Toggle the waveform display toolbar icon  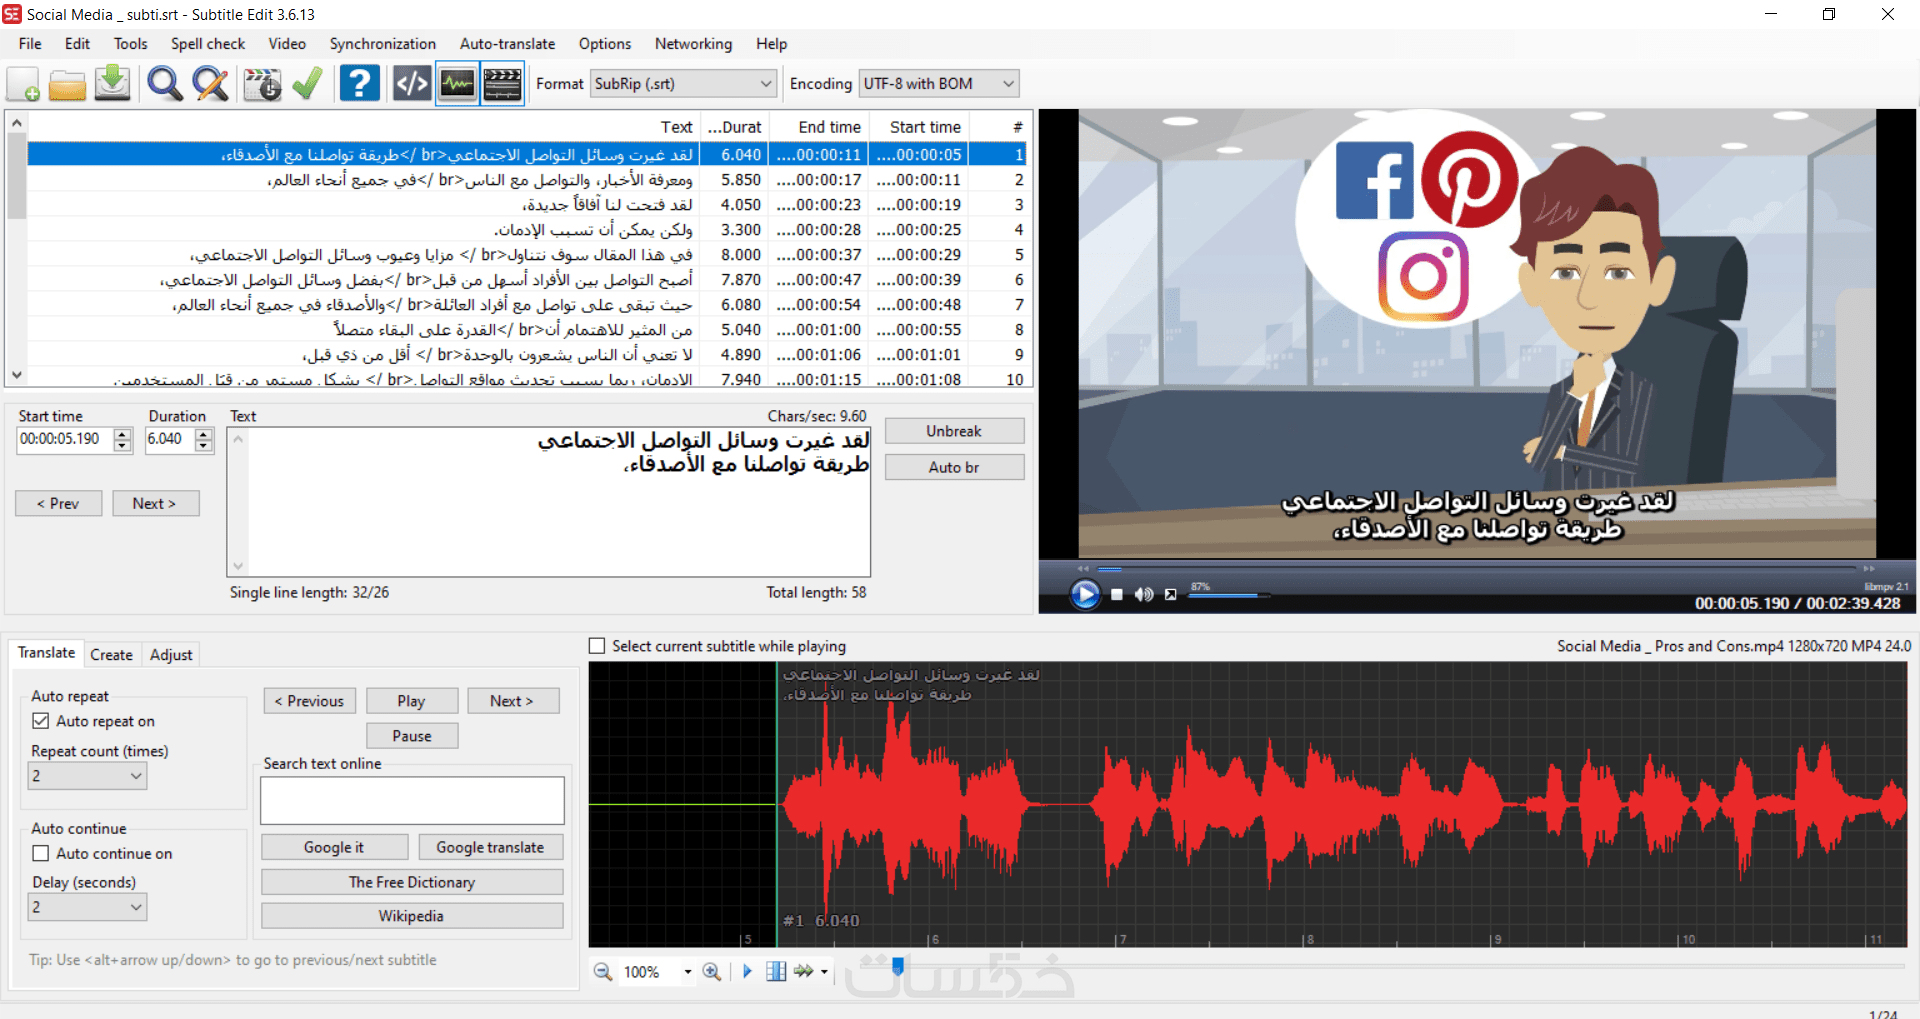pyautogui.click(x=457, y=84)
